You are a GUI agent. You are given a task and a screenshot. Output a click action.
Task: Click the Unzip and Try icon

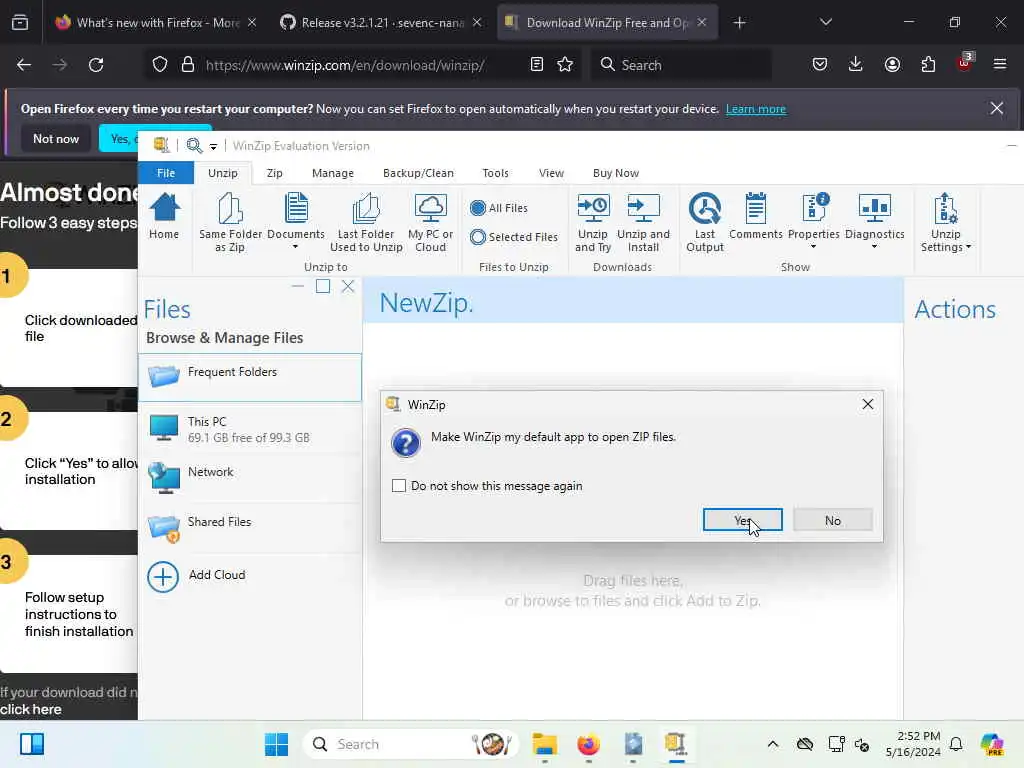tap(593, 222)
